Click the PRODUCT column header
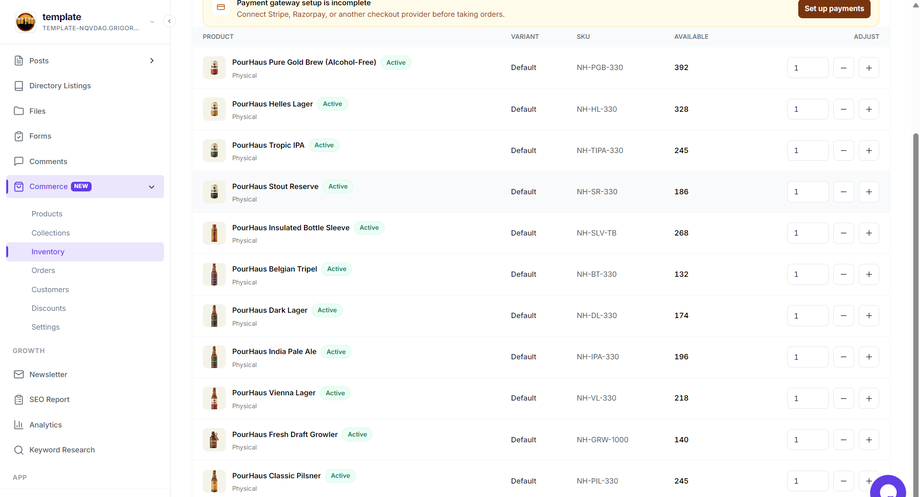This screenshot has height=497, width=920. 218,36
